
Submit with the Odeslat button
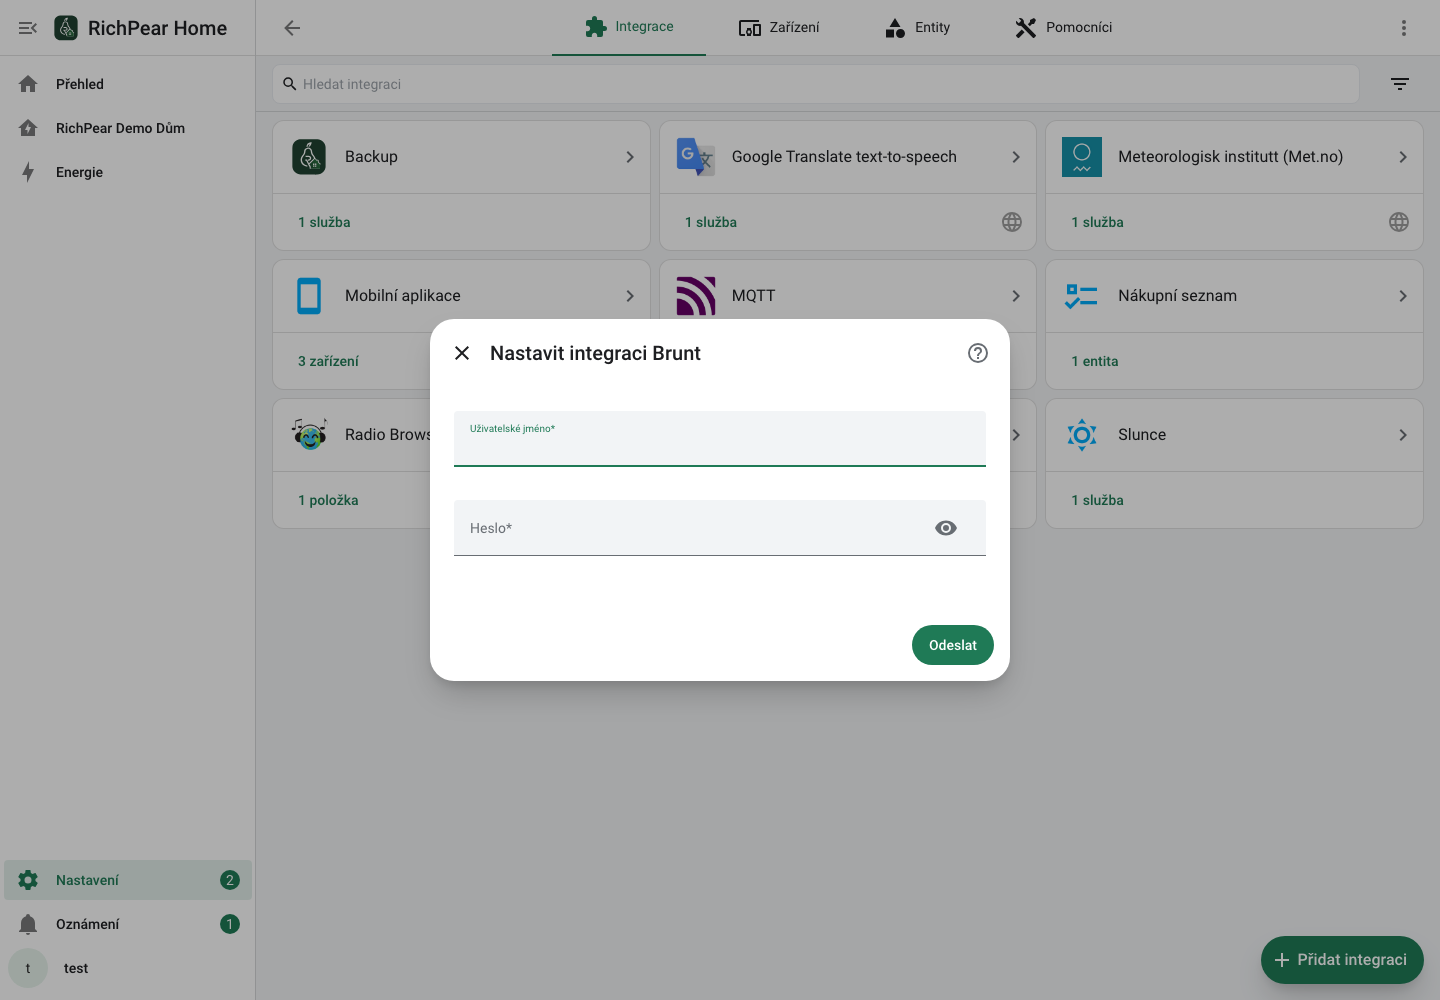point(953,645)
